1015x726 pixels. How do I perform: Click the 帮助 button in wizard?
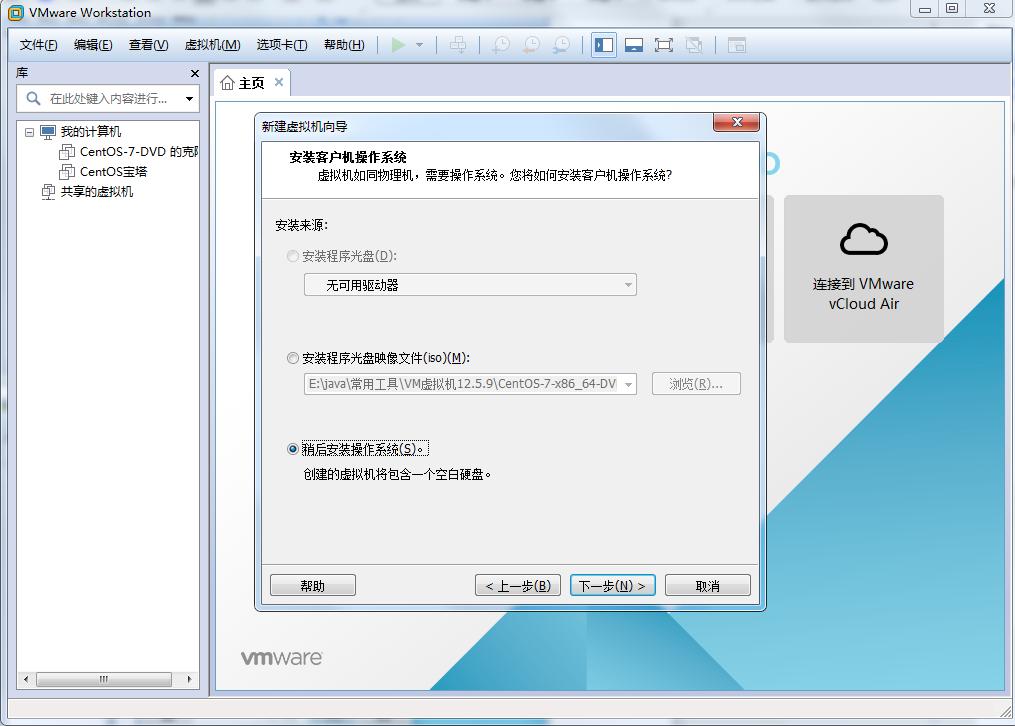coord(313,586)
